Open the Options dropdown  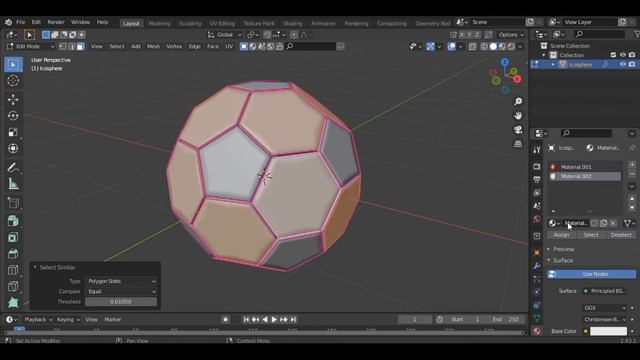[511, 35]
